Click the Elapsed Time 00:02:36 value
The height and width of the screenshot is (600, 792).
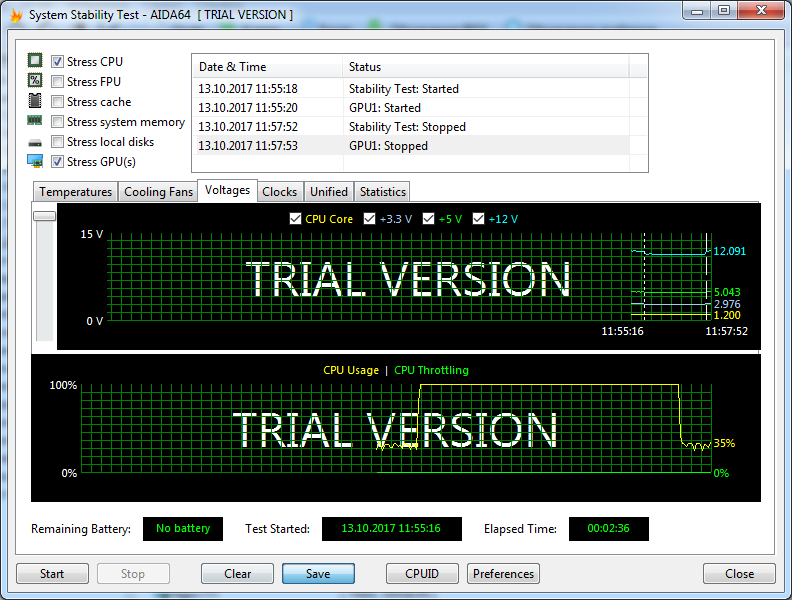point(609,529)
